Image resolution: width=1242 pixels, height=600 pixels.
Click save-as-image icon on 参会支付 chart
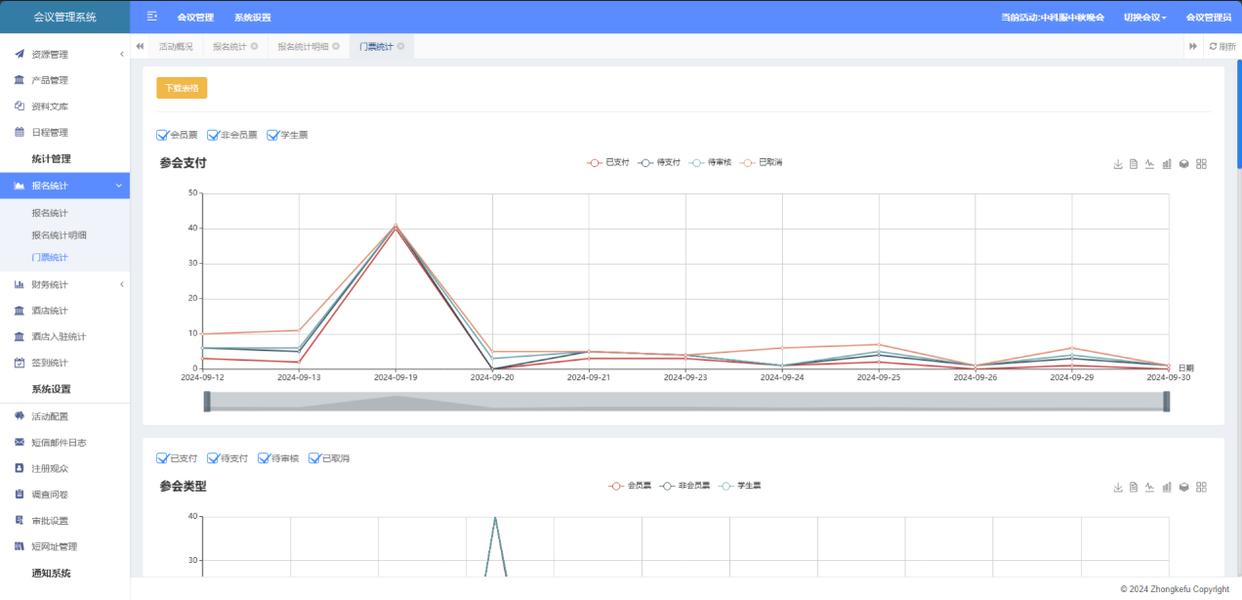click(x=1118, y=164)
